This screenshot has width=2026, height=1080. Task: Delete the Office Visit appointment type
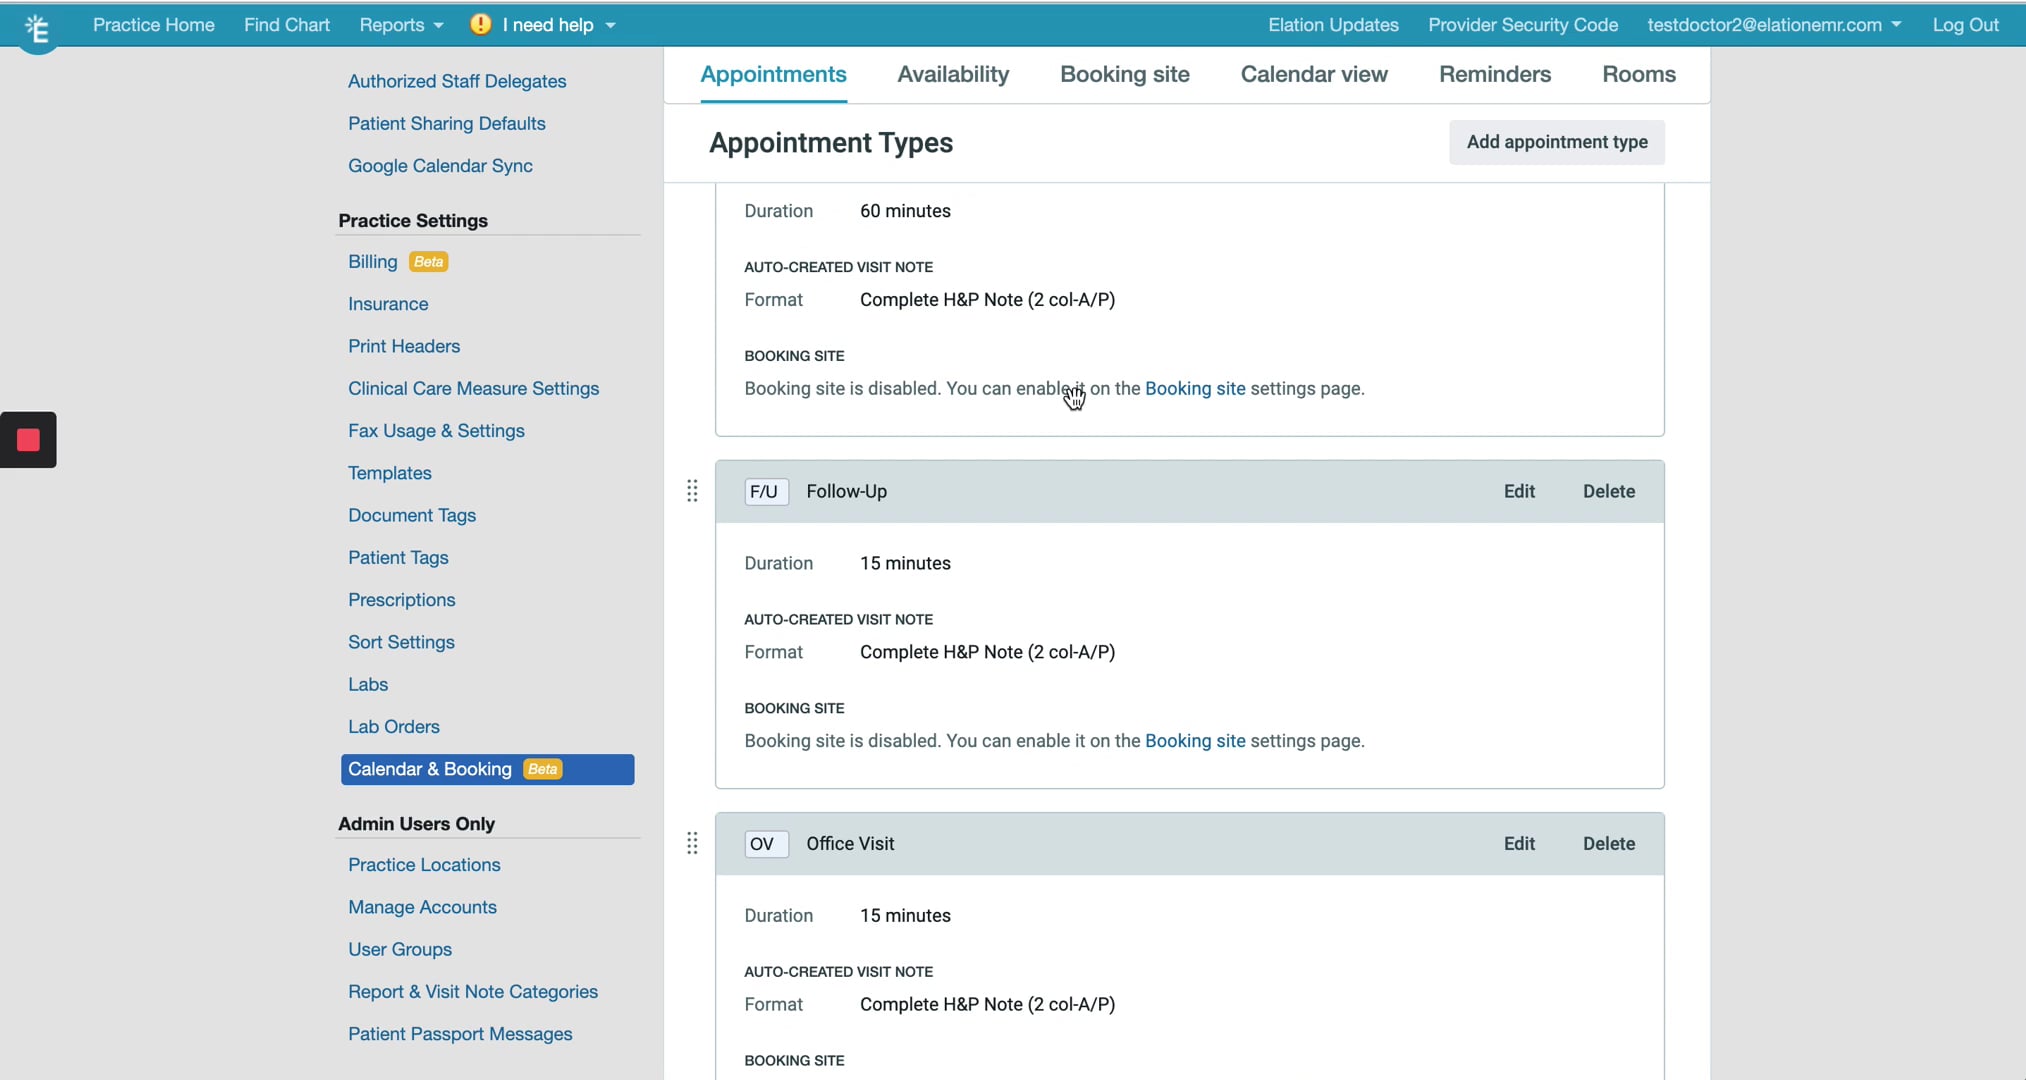point(1609,843)
